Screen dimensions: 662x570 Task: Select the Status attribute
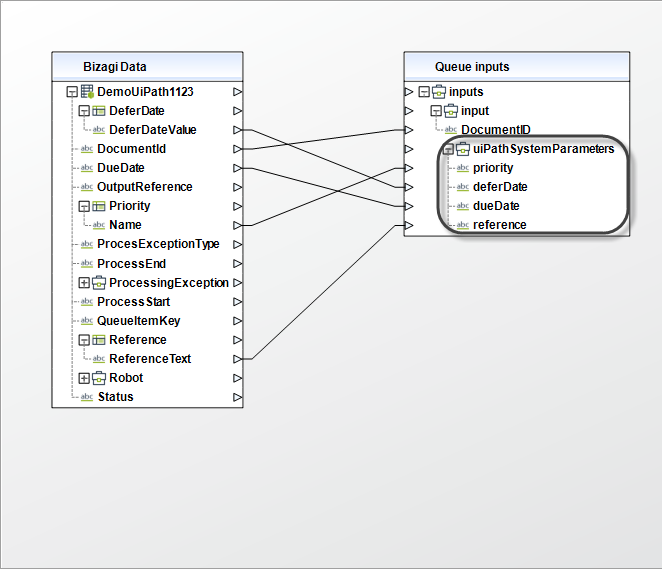click(x=116, y=397)
